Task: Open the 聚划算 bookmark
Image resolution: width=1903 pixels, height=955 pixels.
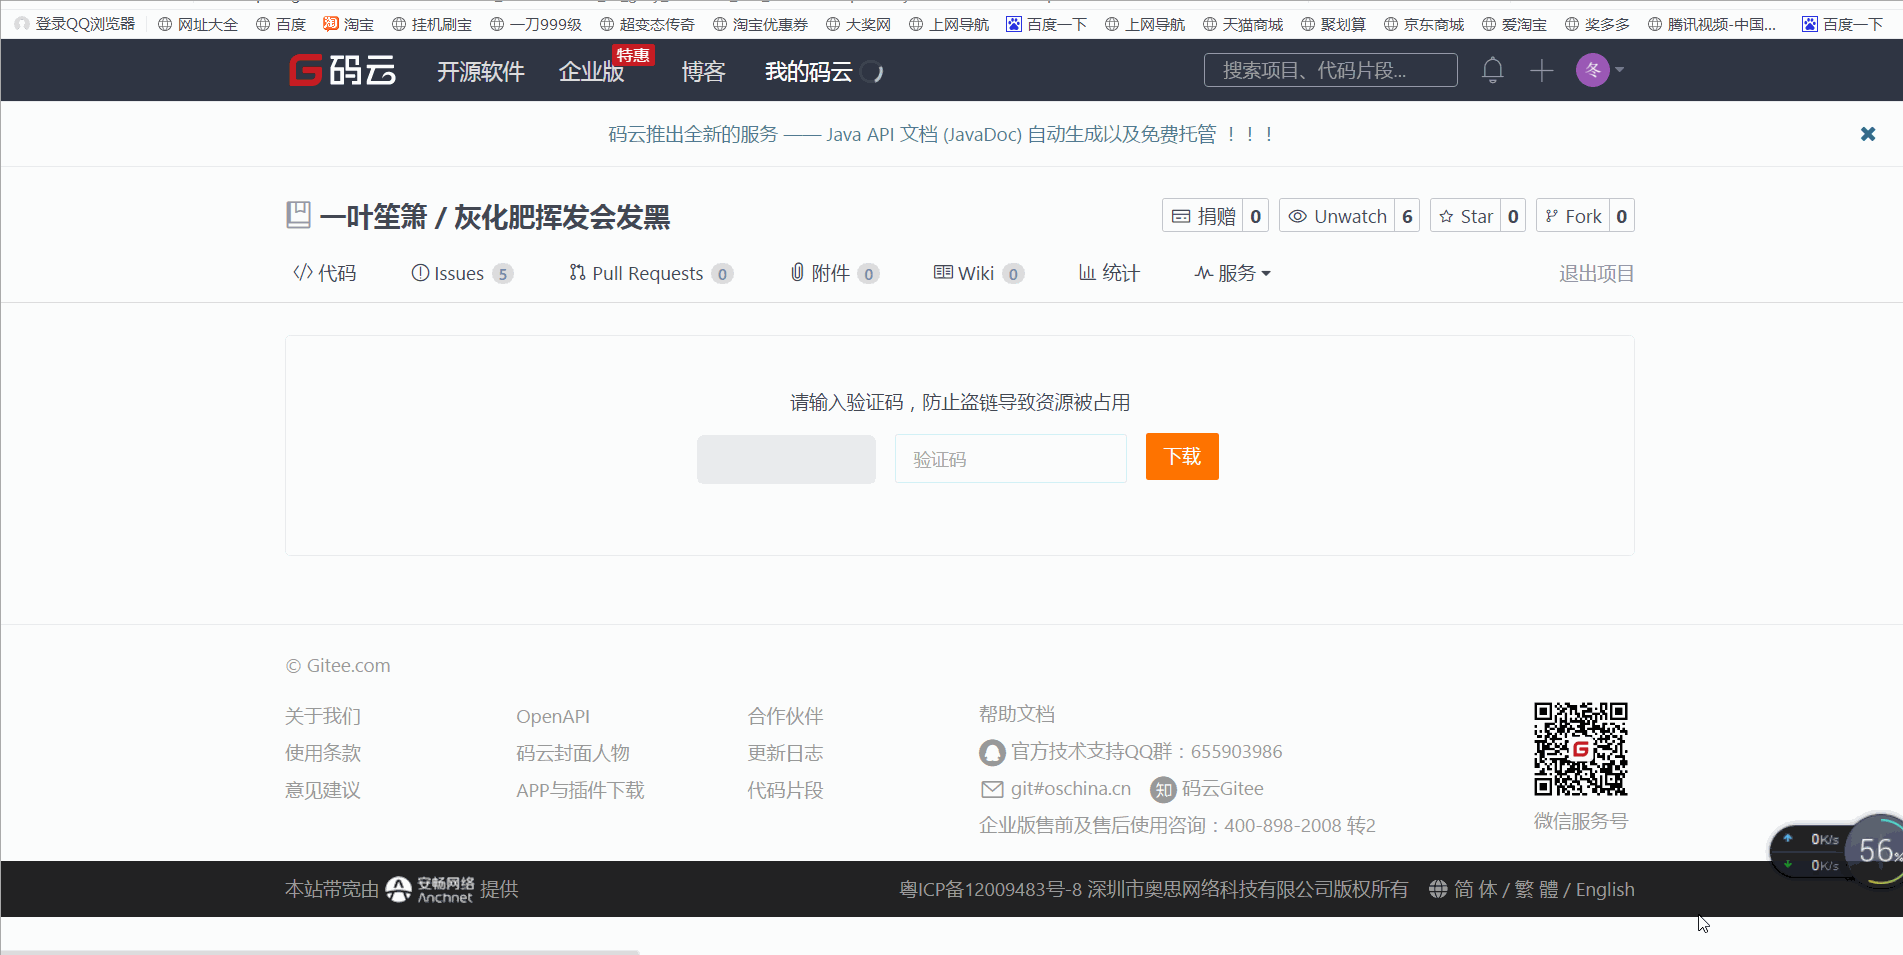Action: 1333,24
